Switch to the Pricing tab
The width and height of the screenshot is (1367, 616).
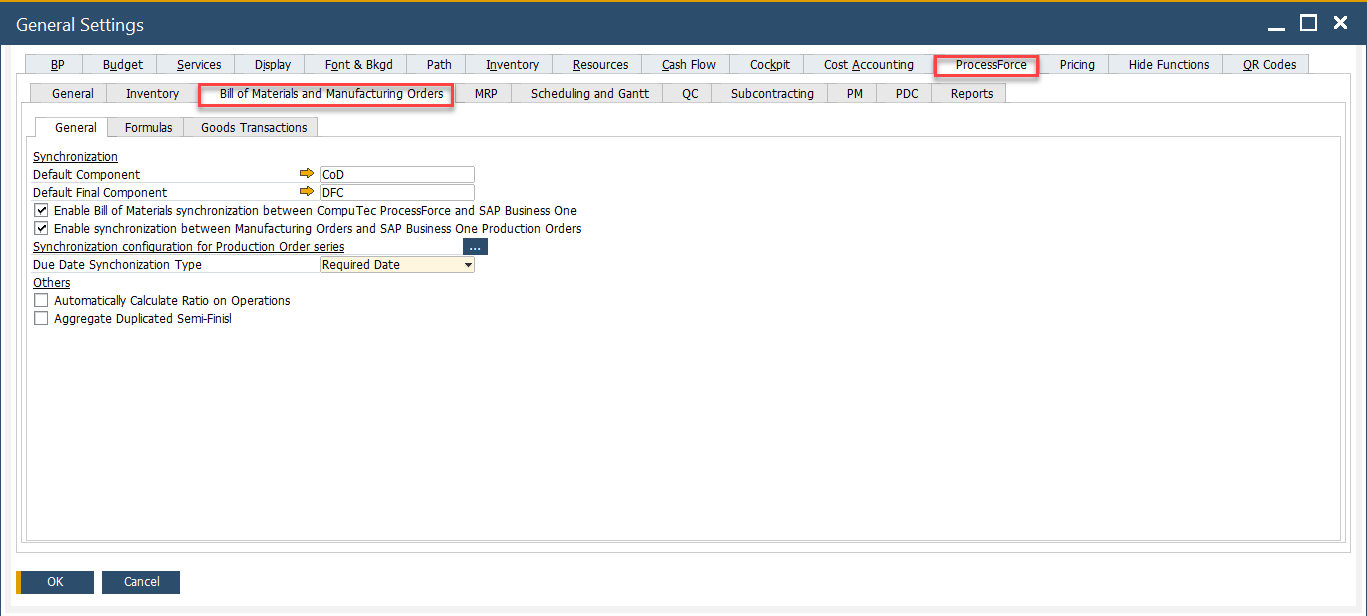tap(1076, 63)
